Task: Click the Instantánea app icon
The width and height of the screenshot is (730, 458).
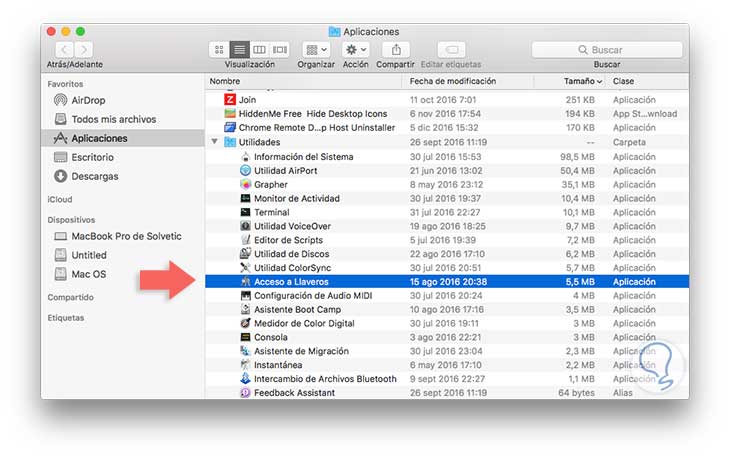Action: coord(245,365)
